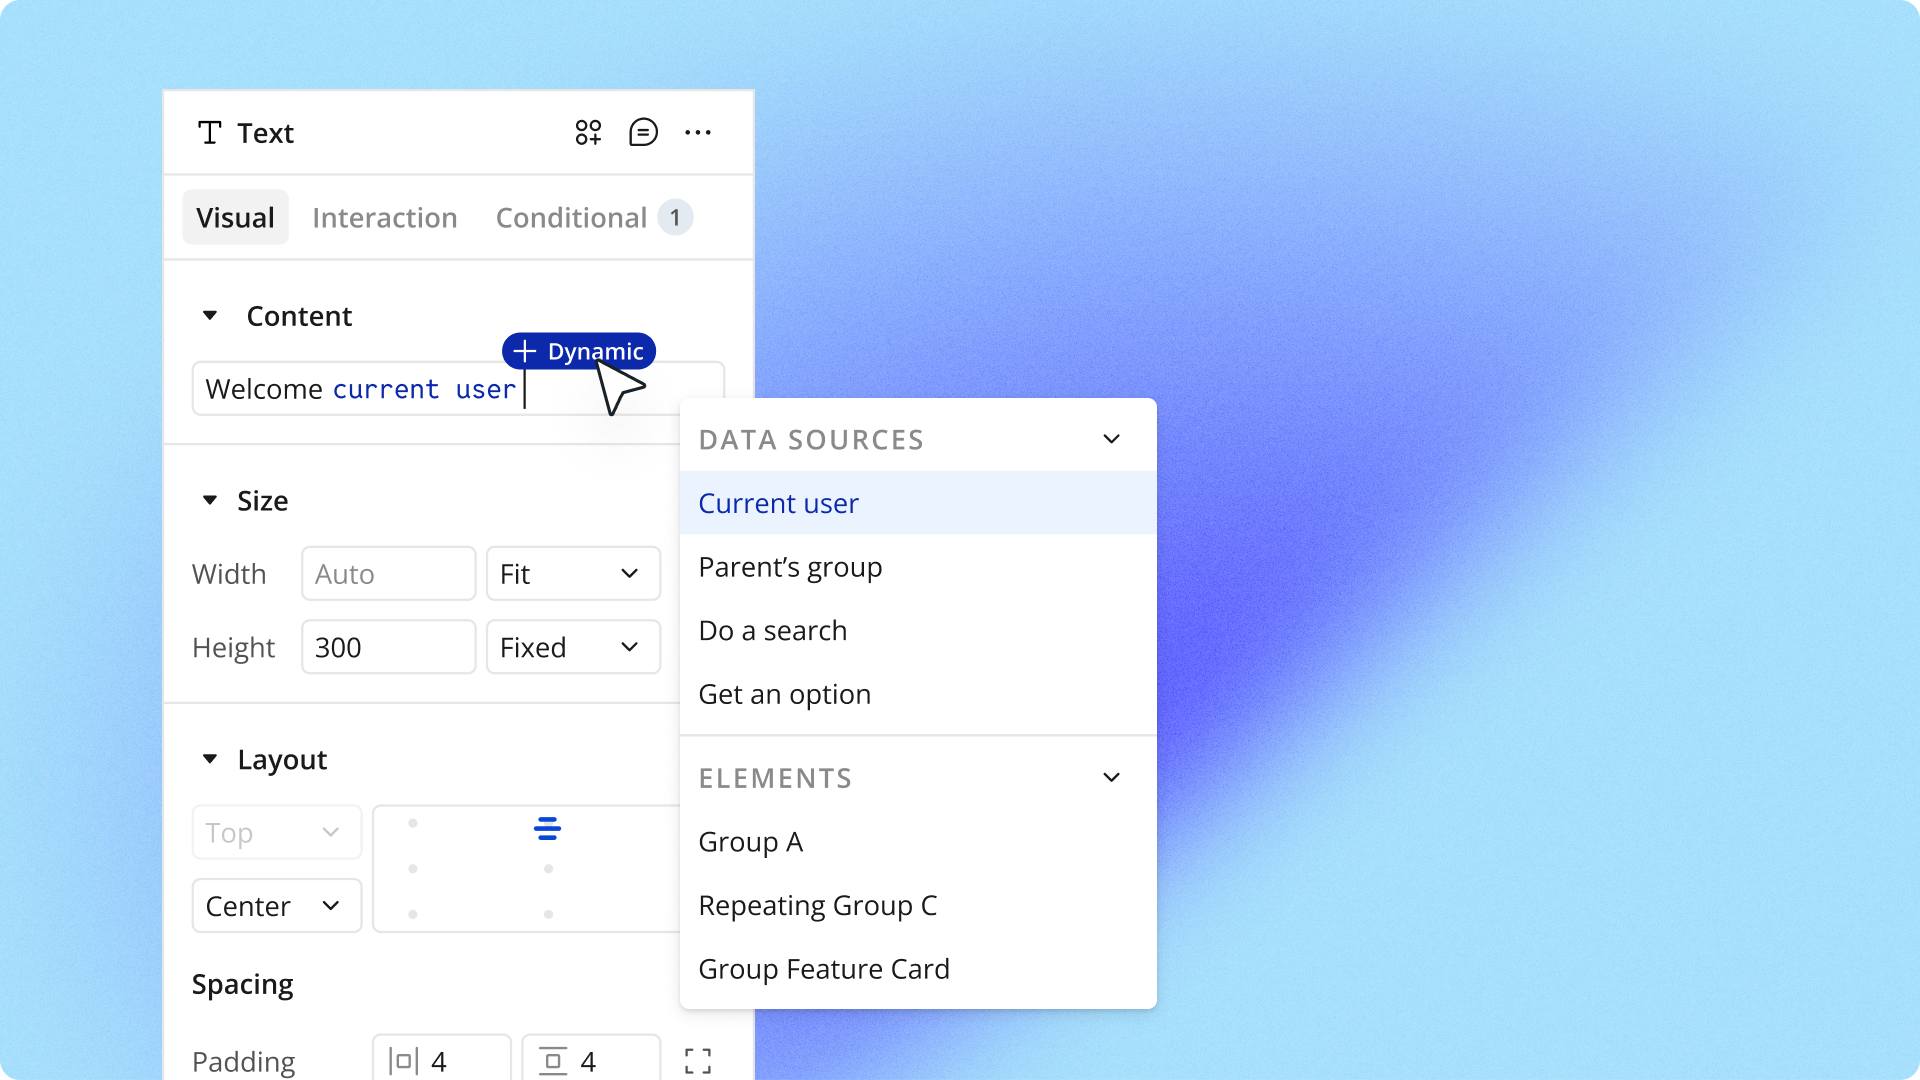This screenshot has height=1080, width=1920.
Task: Click the vertical padding icon field
Action: click(590, 1061)
